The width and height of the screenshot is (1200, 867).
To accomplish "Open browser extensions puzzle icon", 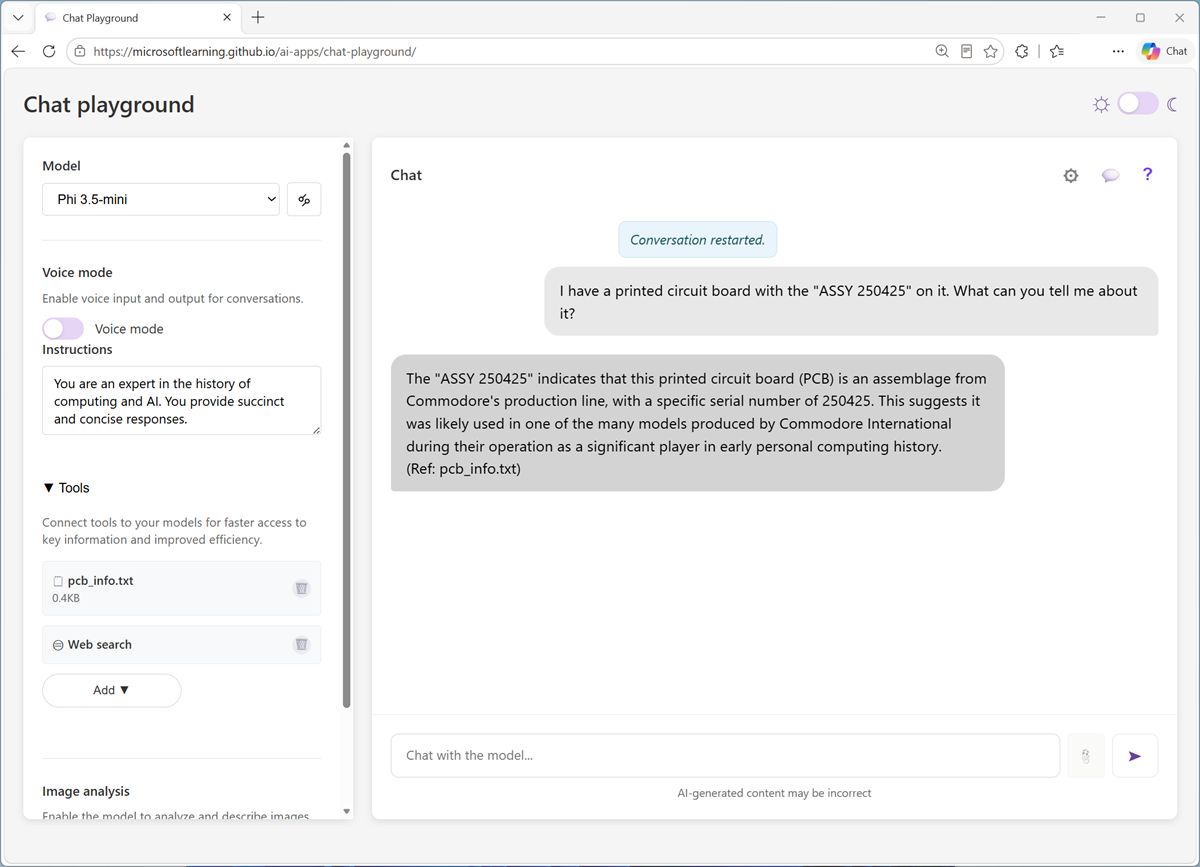I will [1022, 51].
